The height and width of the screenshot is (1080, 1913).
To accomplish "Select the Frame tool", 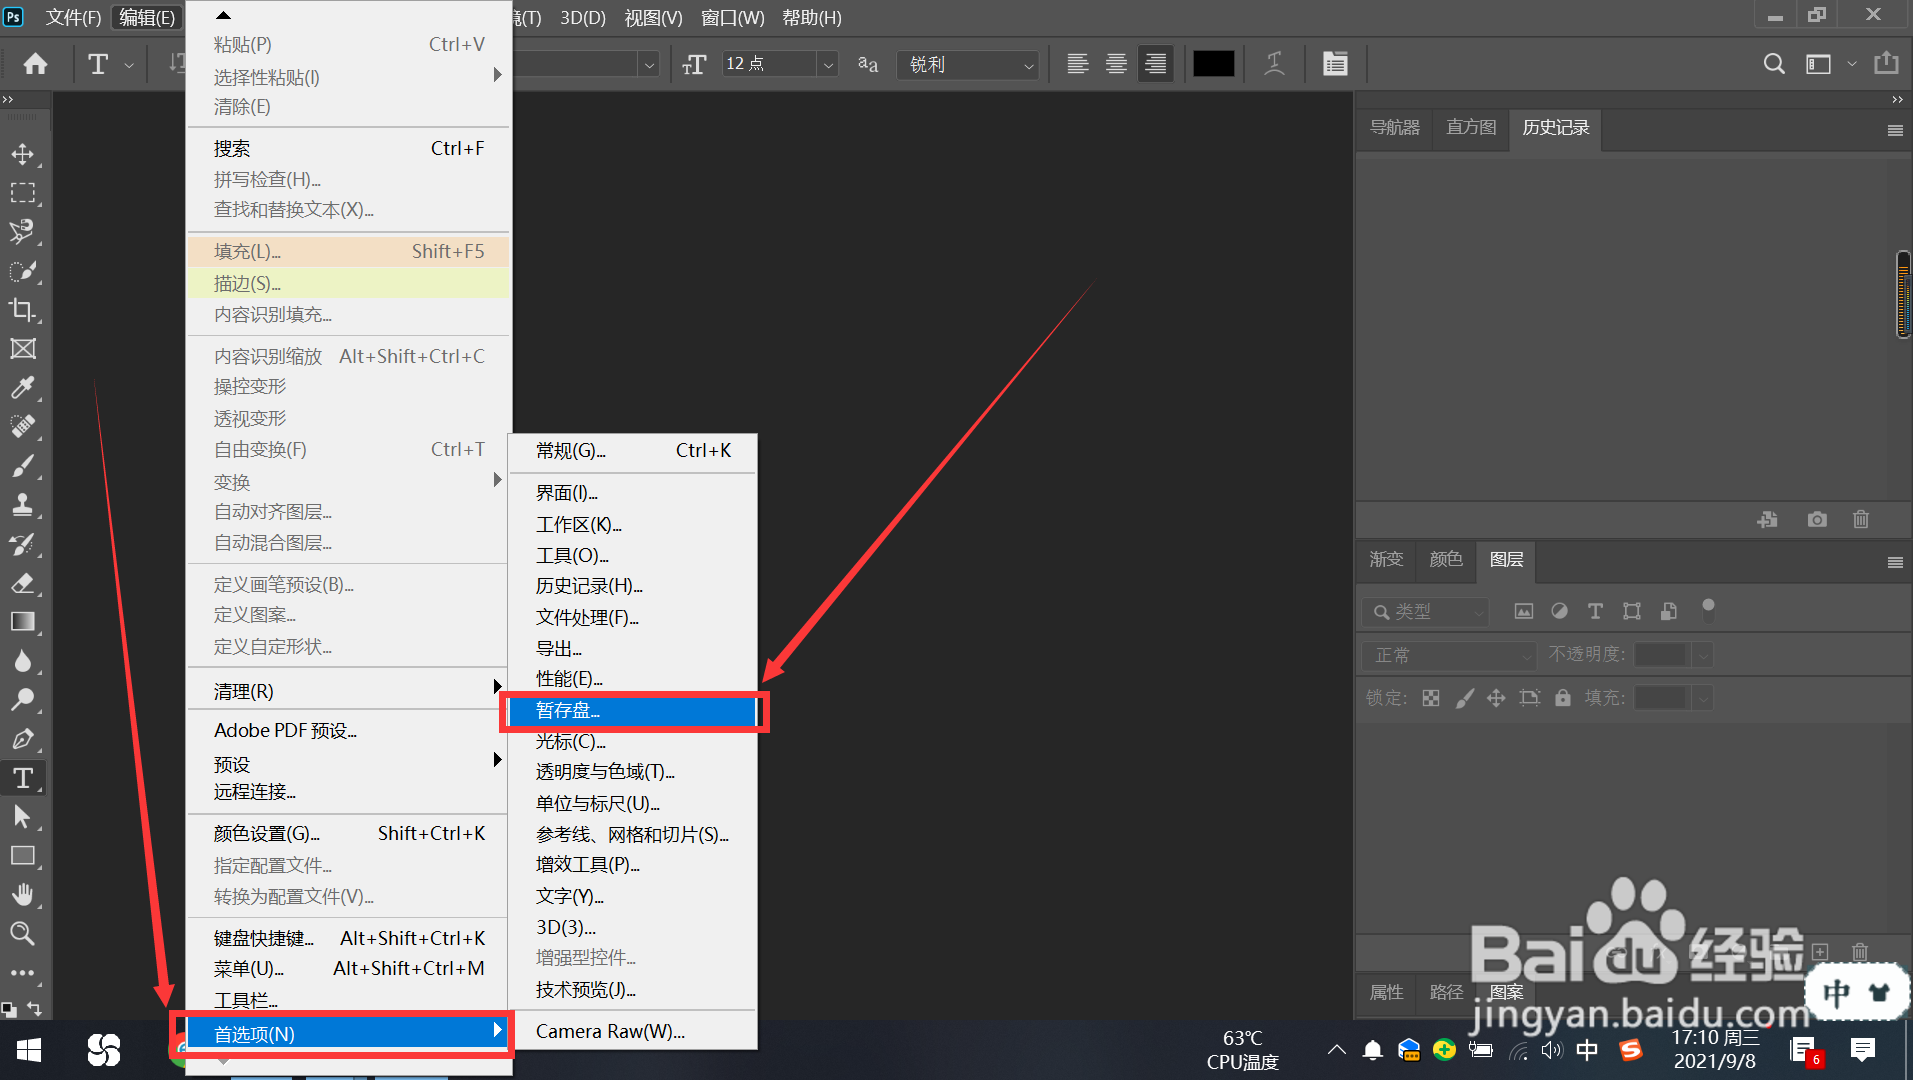I will click(23, 349).
